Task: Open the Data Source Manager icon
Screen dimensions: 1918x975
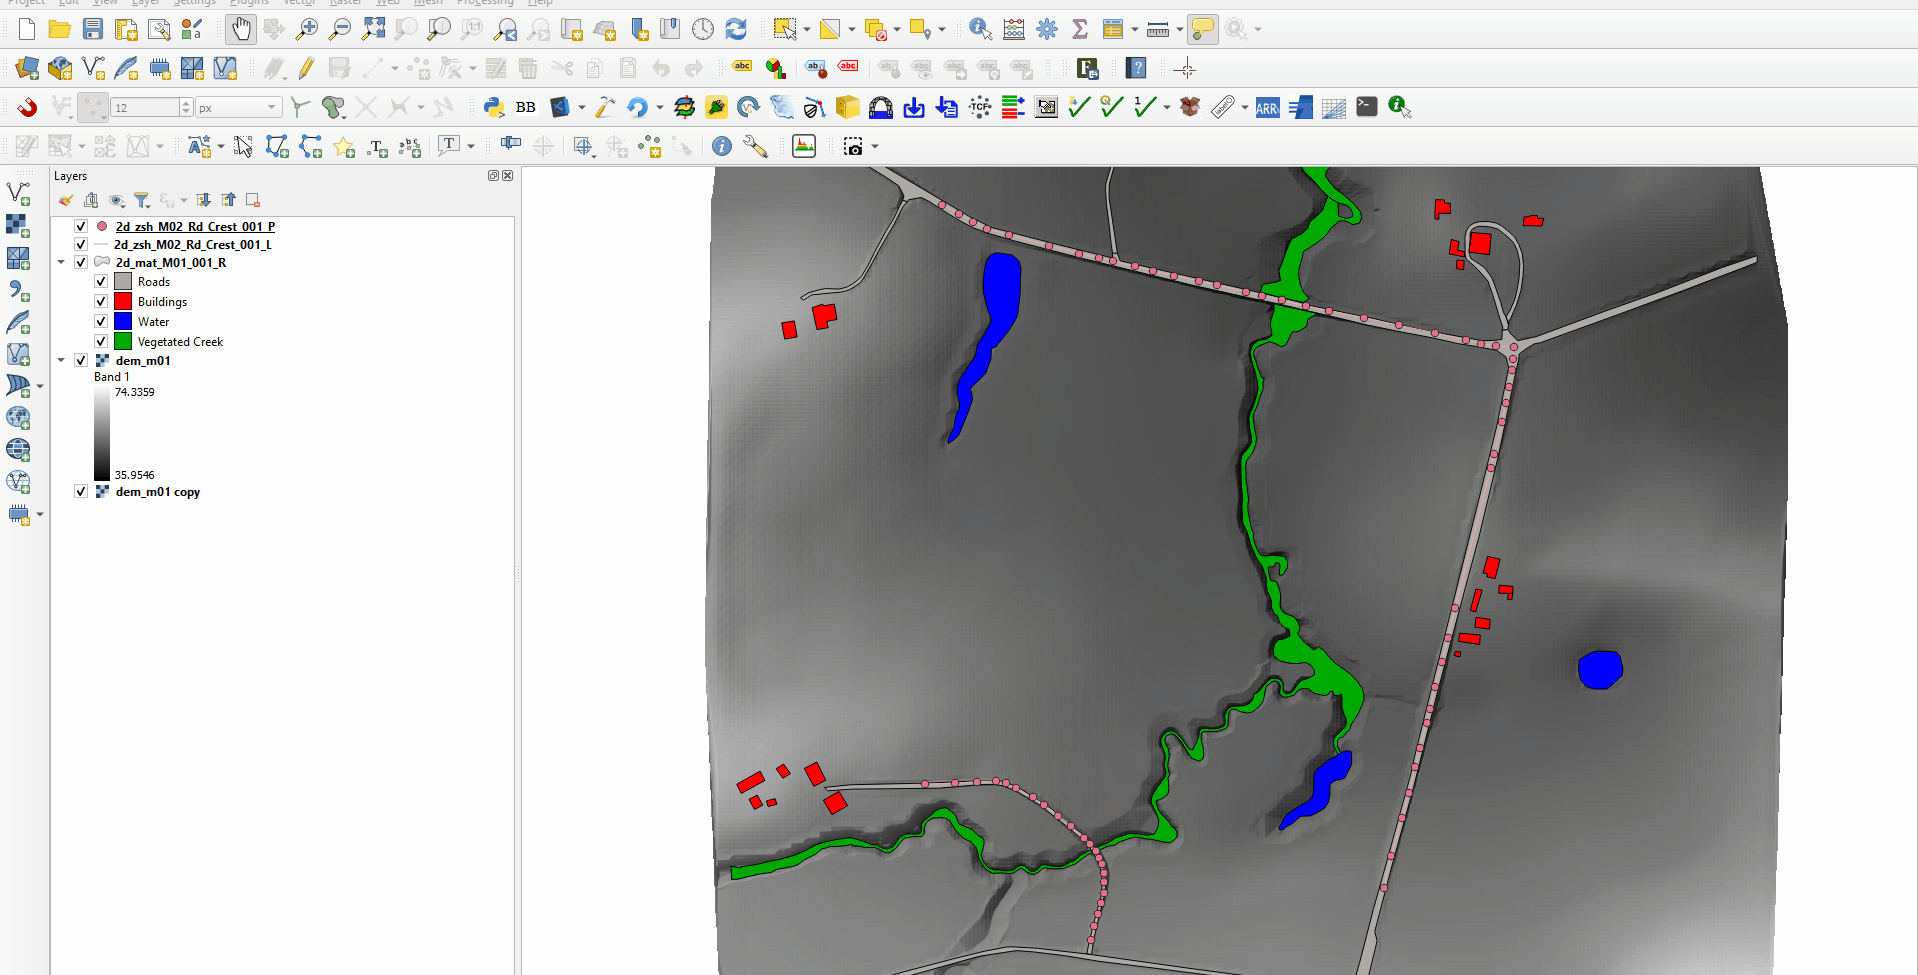Action: click(27, 68)
